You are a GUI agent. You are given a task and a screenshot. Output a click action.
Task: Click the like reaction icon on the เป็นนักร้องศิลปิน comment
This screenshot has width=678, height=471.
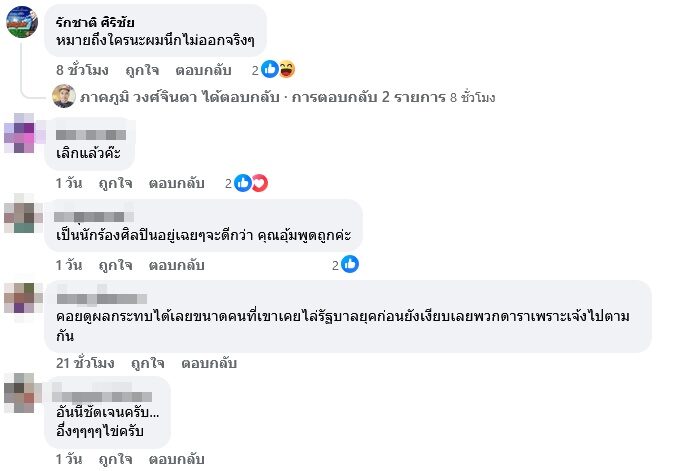(x=350, y=265)
